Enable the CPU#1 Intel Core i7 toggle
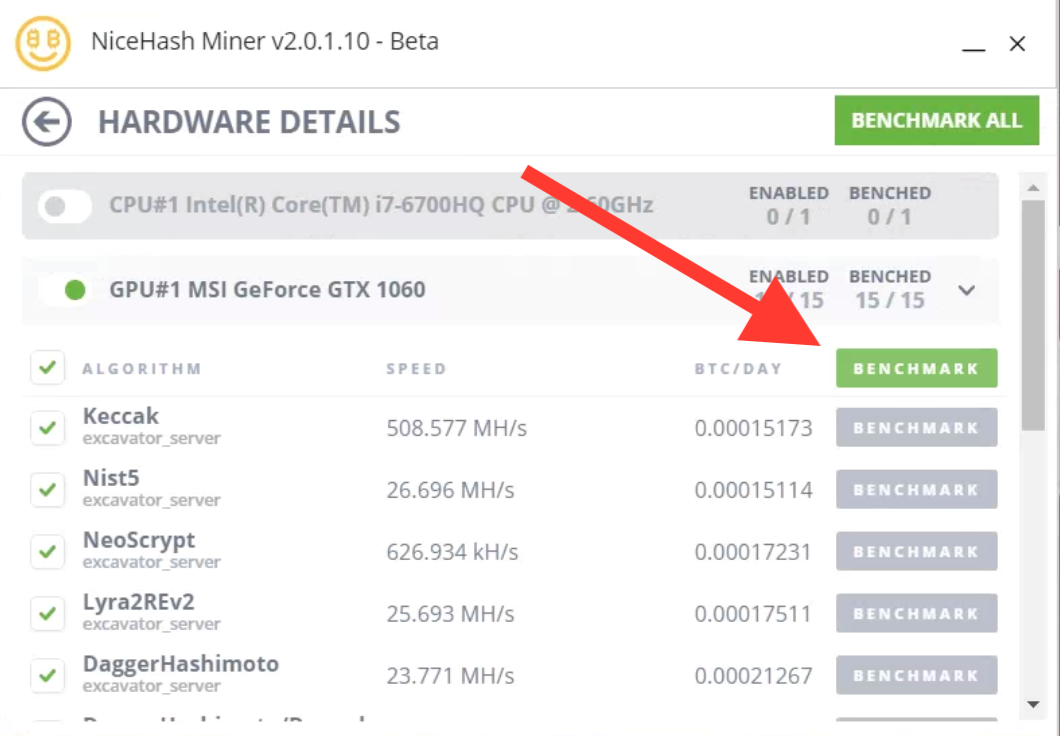This screenshot has width=1060, height=736. click(x=64, y=206)
